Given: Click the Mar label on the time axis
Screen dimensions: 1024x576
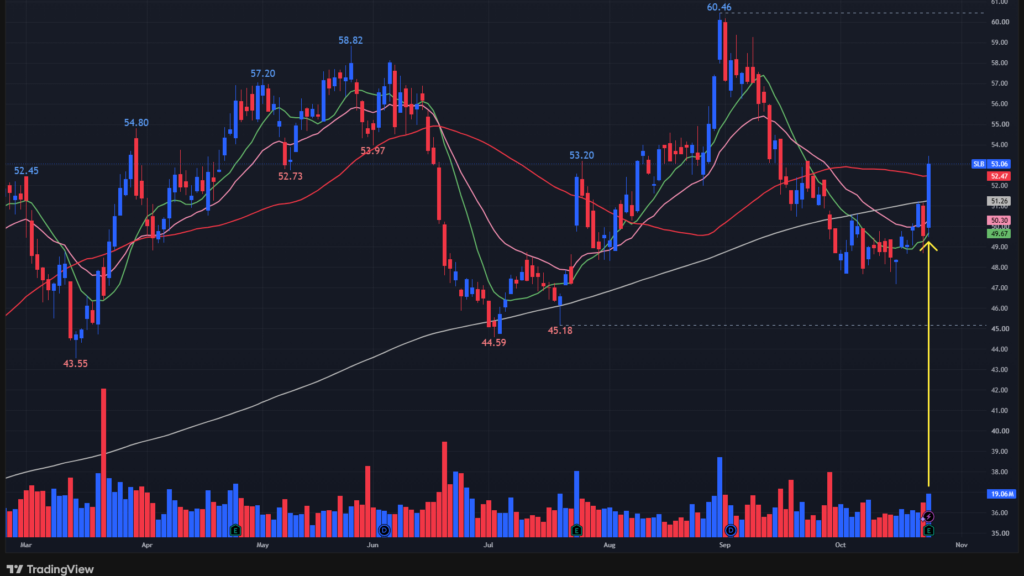Looking at the screenshot, I should coord(26,545).
